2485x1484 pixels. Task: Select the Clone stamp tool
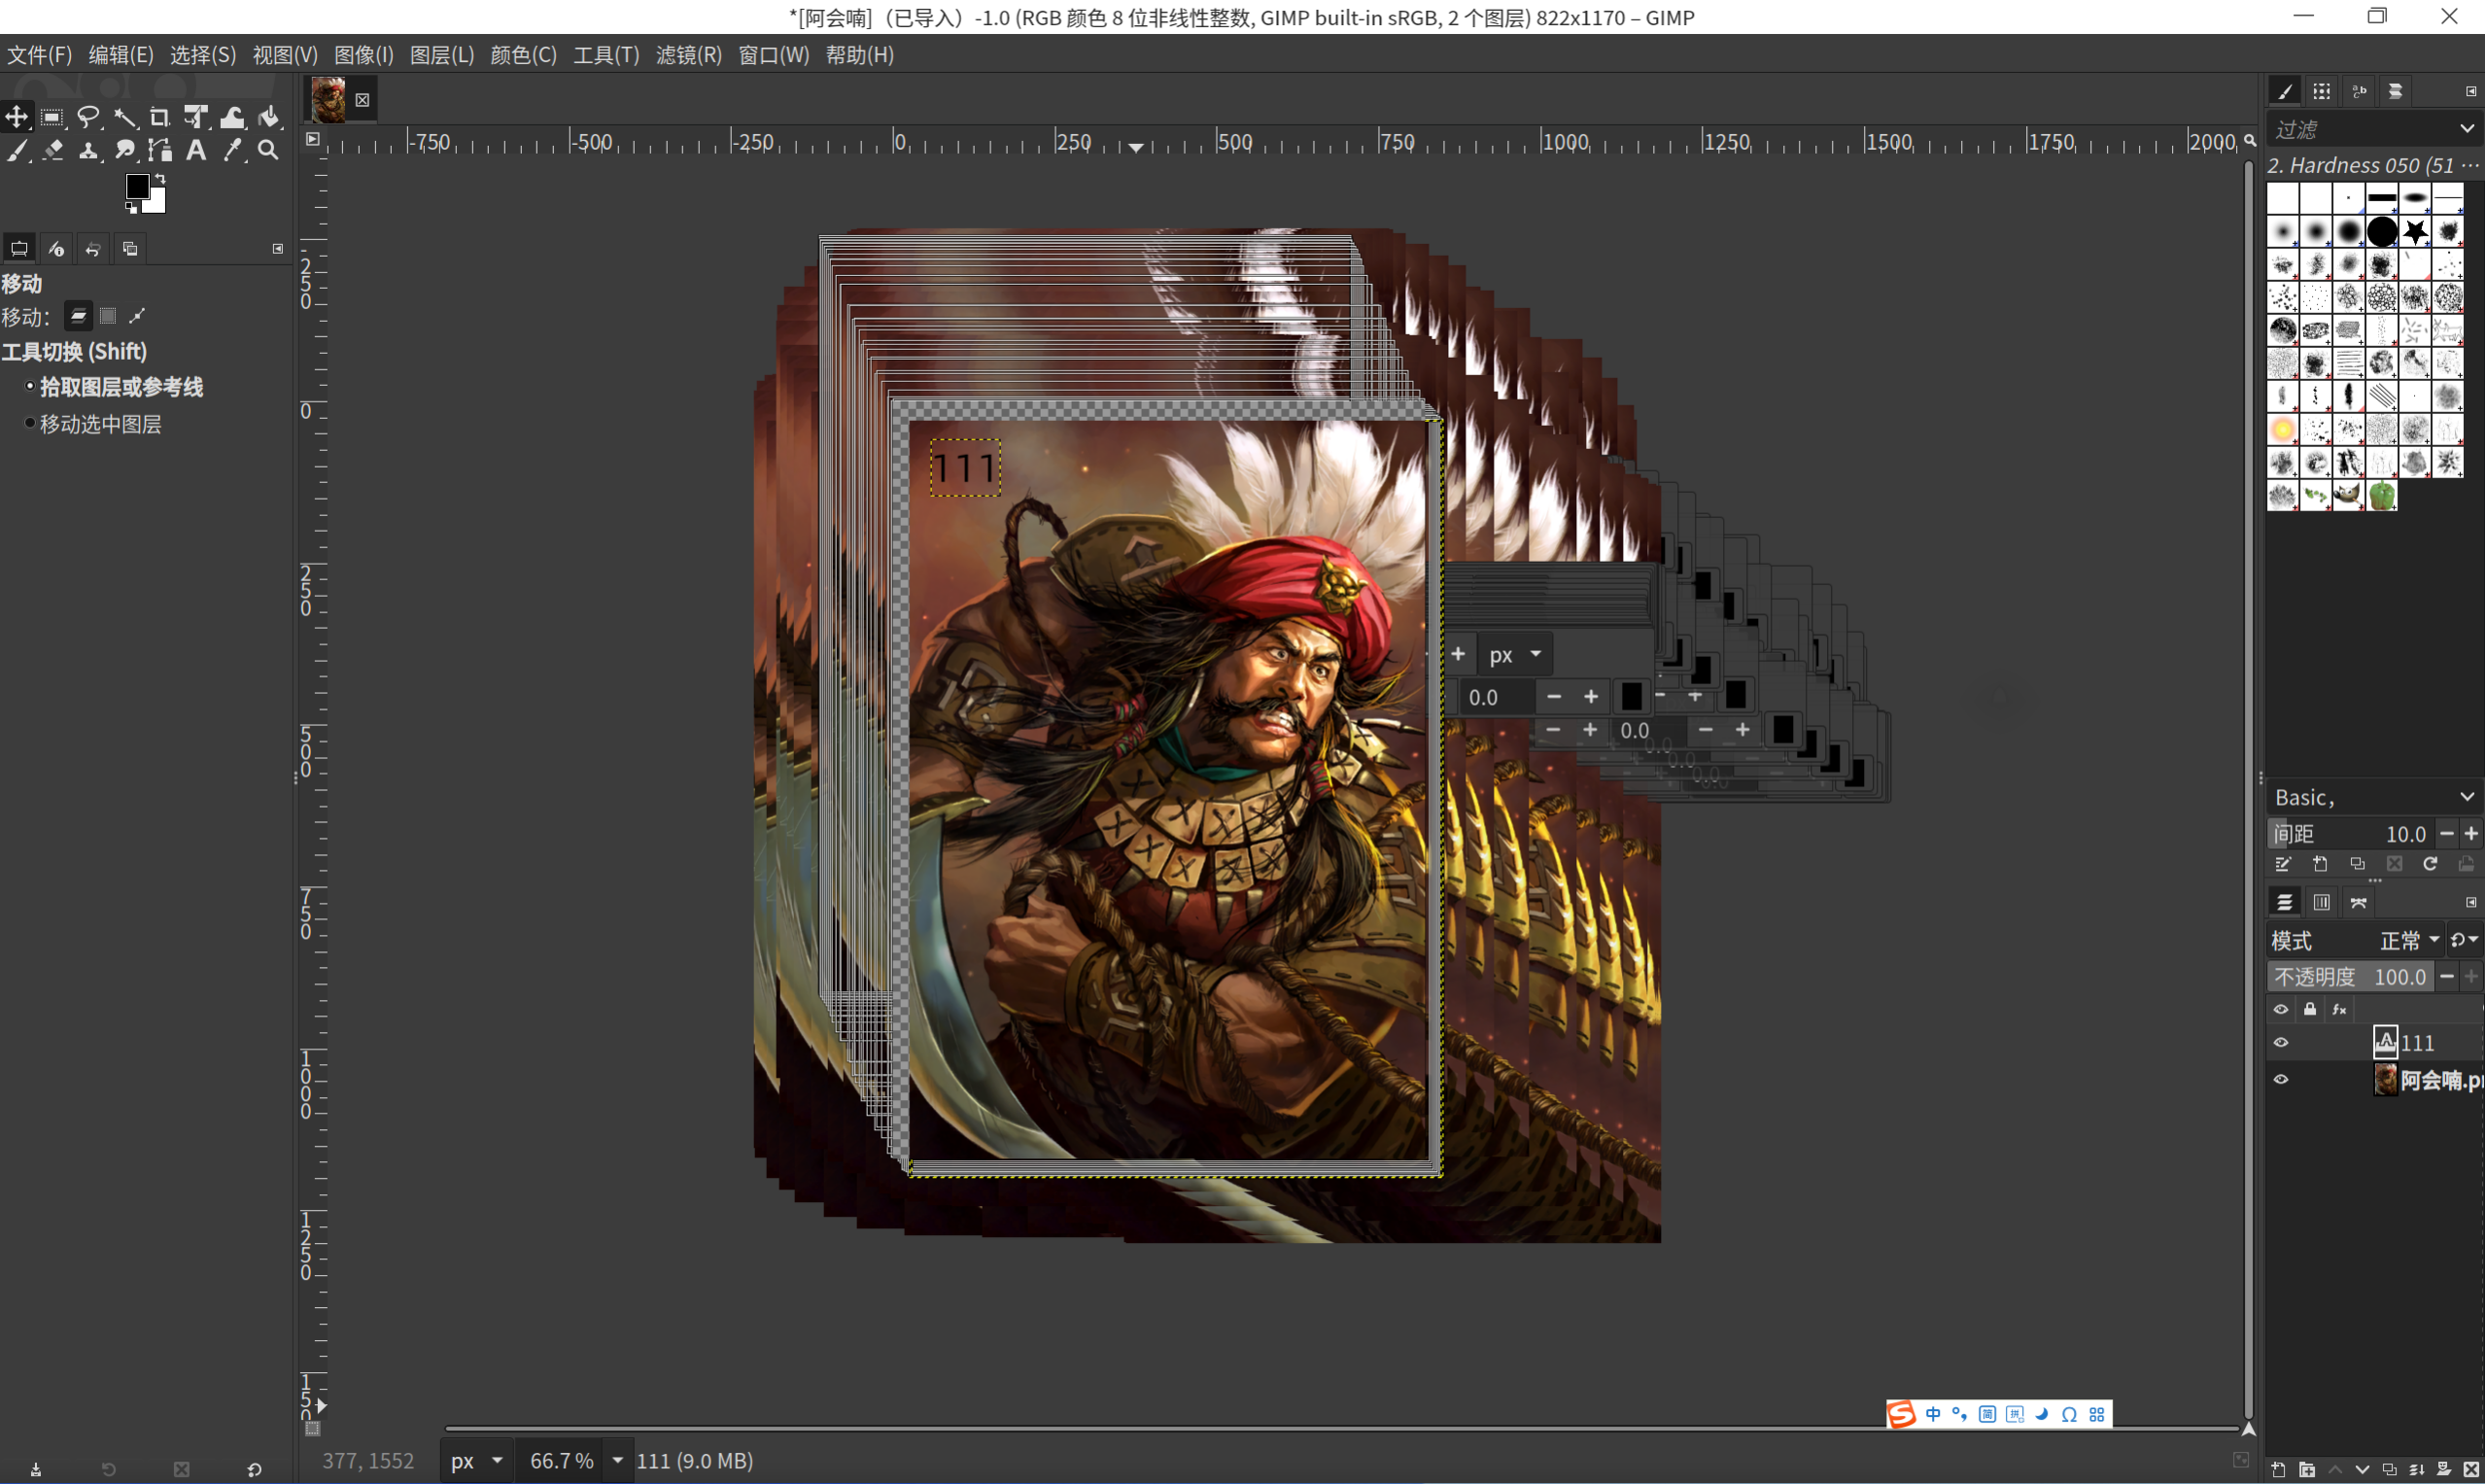(x=89, y=150)
